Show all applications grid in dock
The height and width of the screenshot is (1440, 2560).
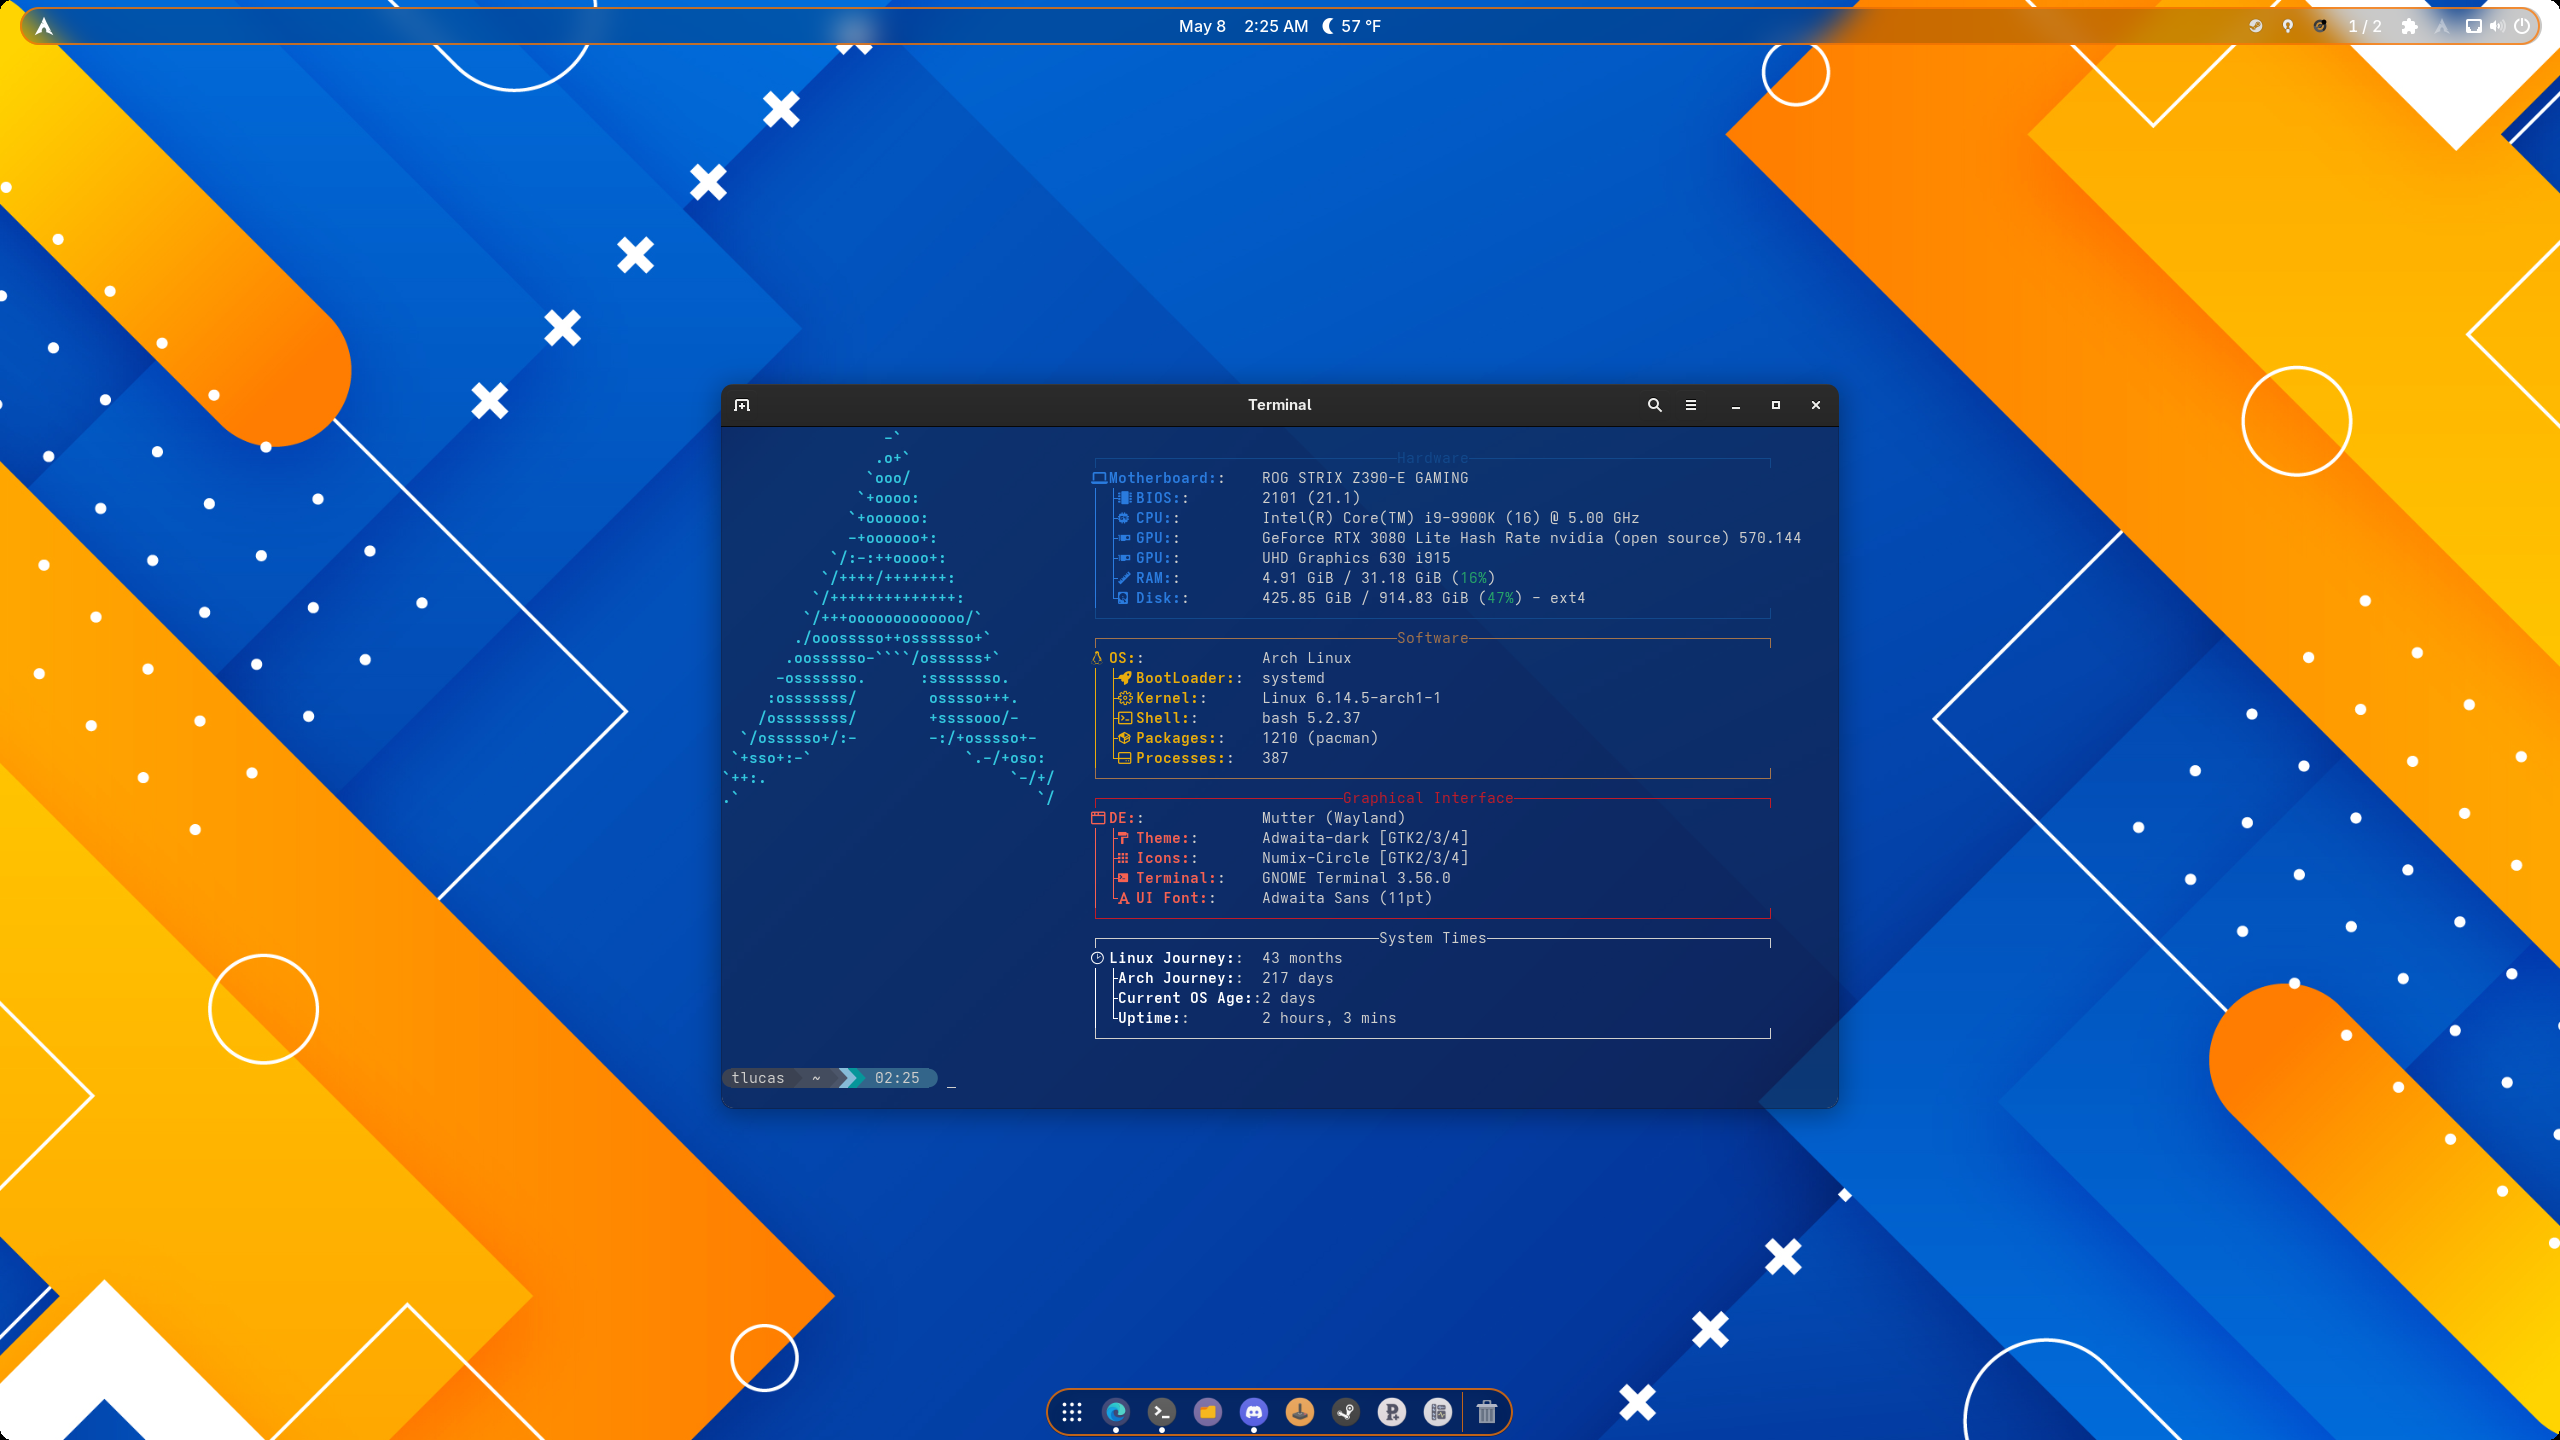(1071, 1411)
